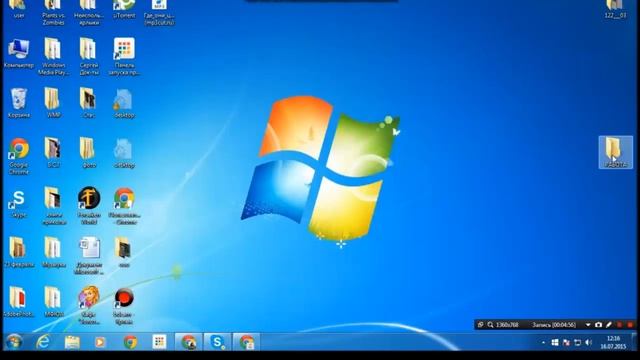This screenshot has height=360, width=640.
Task: Launch Windows Media Player from the taskbar
Action: 100,342
